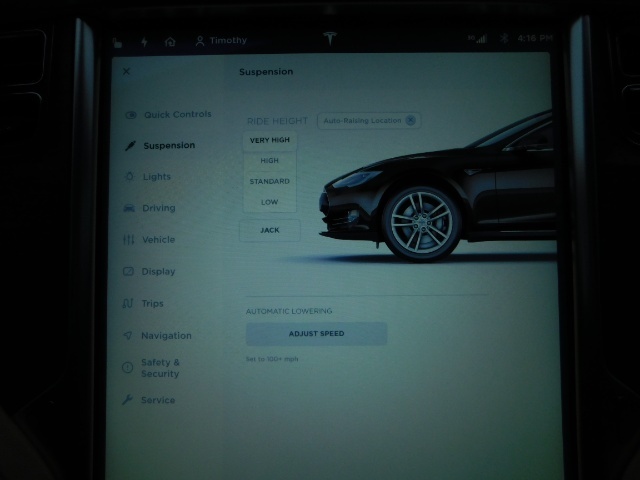Remove the Auto-Raising Location tag
The height and width of the screenshot is (480, 640).
tap(410, 120)
